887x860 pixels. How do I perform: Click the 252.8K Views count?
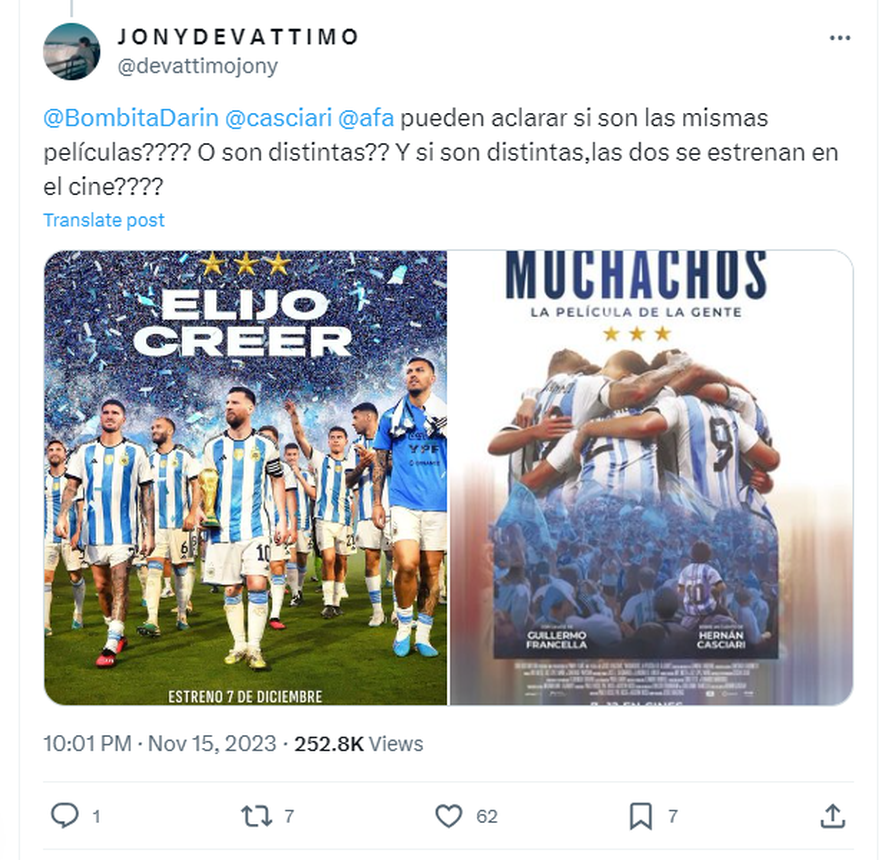click(359, 743)
